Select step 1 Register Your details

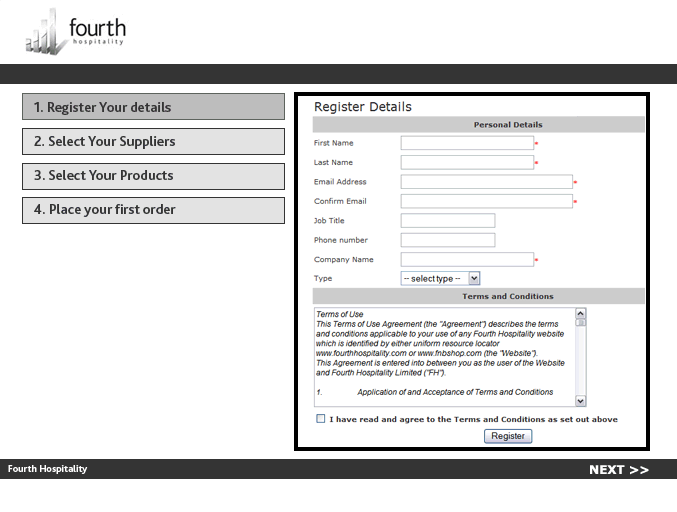pyautogui.click(x=153, y=107)
